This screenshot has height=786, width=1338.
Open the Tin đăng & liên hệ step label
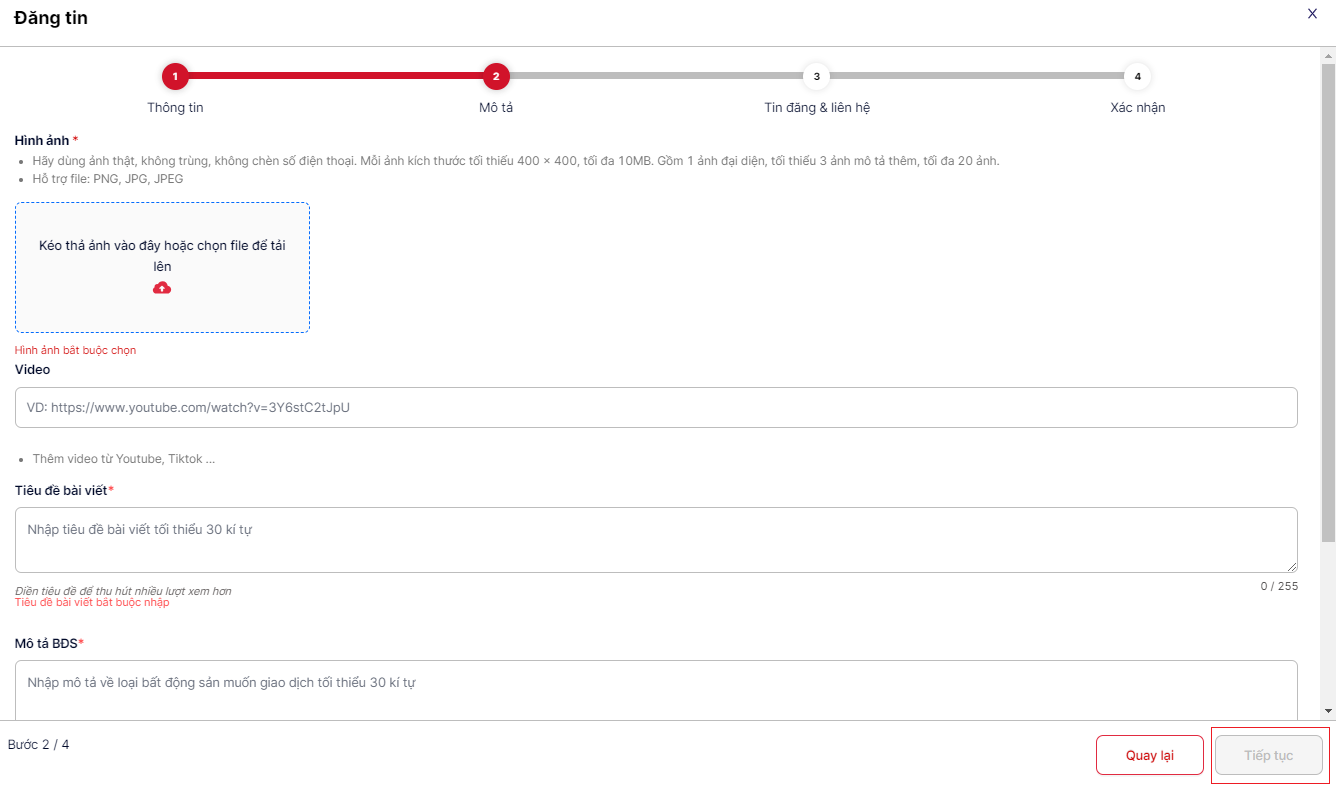click(x=816, y=107)
